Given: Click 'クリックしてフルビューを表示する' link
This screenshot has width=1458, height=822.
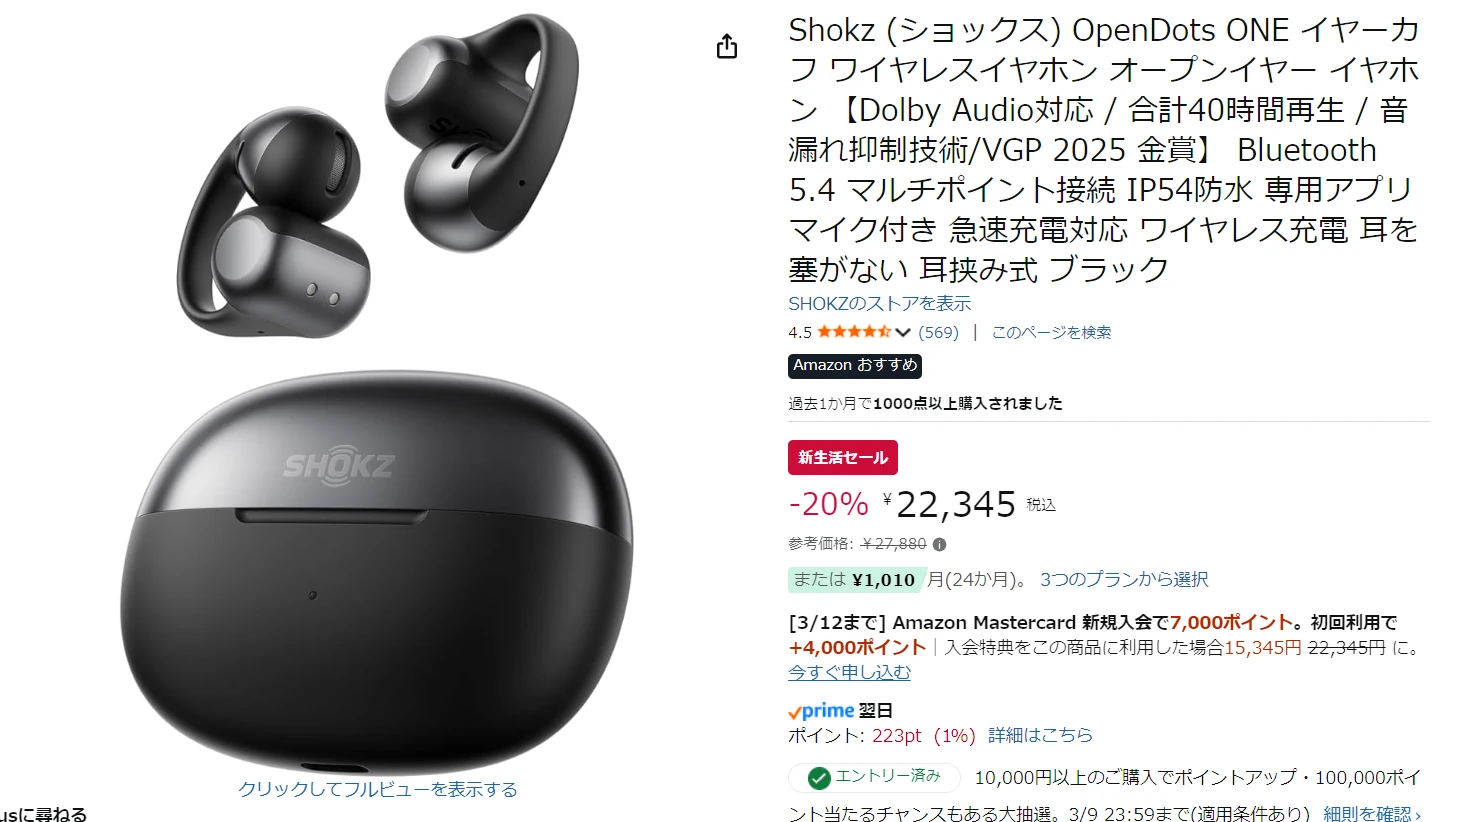Looking at the screenshot, I should pyautogui.click(x=378, y=789).
